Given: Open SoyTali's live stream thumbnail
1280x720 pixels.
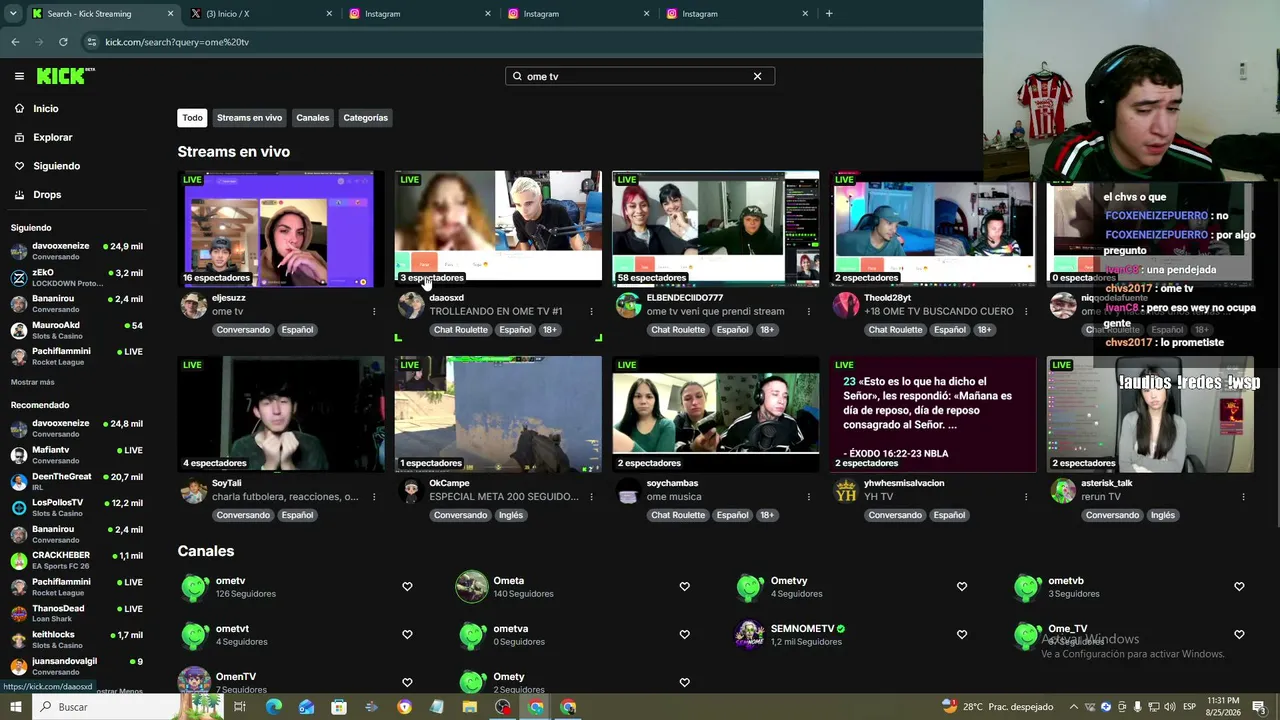Looking at the screenshot, I should pos(281,414).
